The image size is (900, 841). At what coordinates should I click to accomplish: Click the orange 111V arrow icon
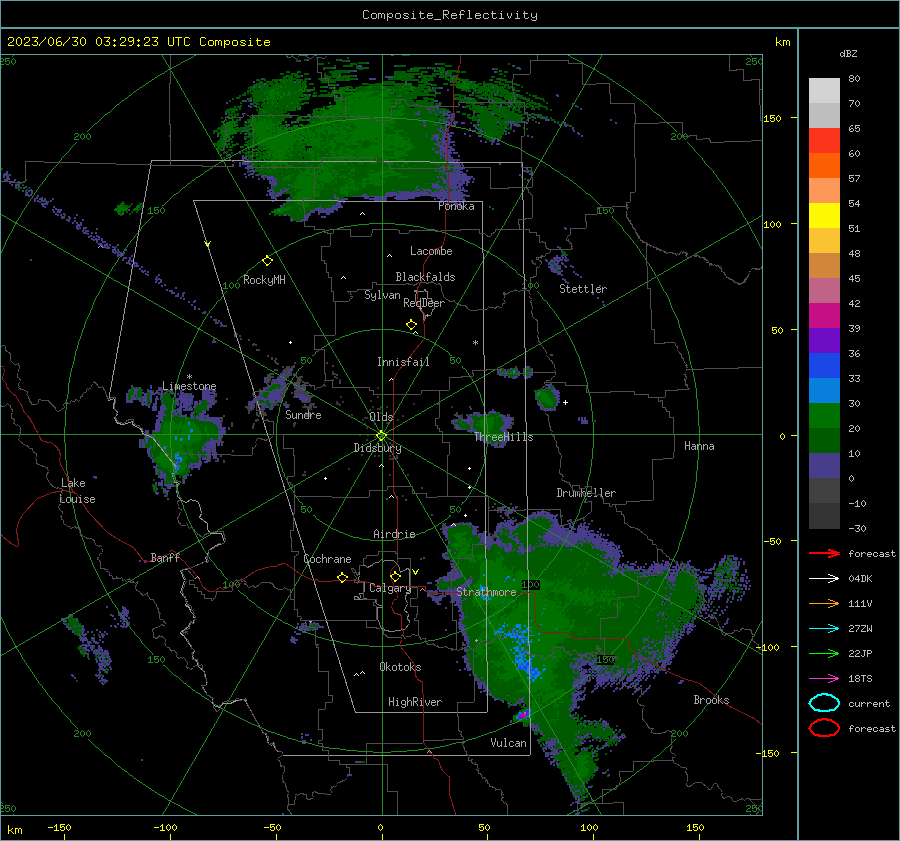[824, 603]
